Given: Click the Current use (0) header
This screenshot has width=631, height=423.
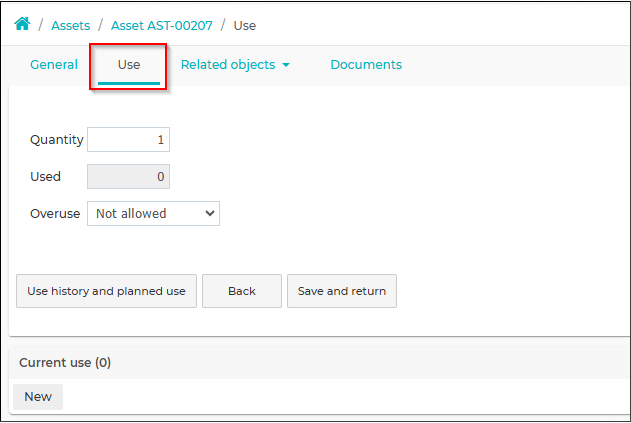Looking at the screenshot, I should (65, 363).
